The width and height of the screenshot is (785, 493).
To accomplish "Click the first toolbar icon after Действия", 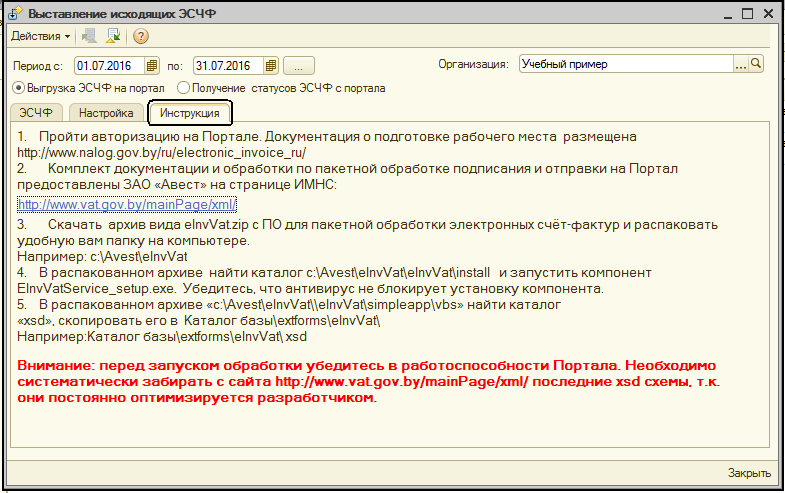I will coord(91,37).
